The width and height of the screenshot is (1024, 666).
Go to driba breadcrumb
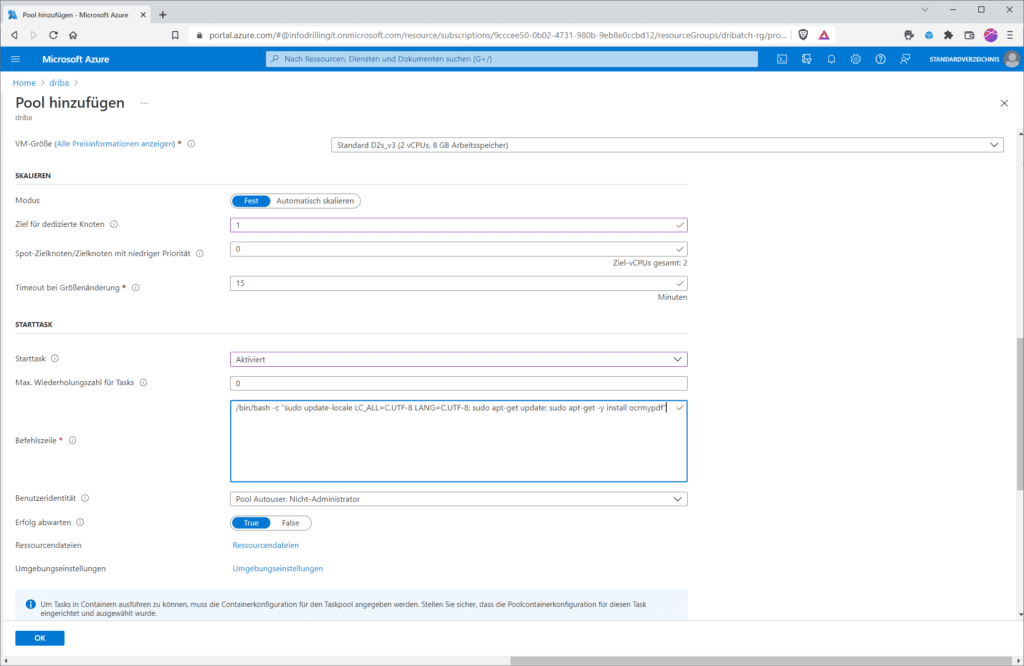click(x=59, y=83)
